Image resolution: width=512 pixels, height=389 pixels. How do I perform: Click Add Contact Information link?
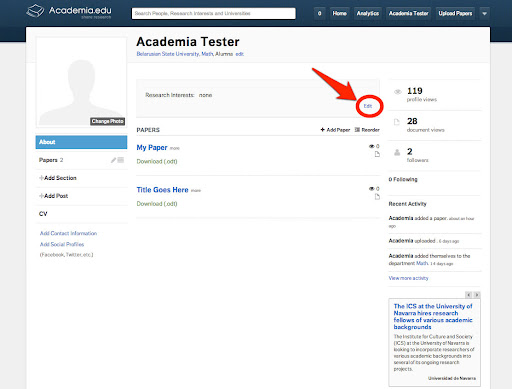(68, 233)
